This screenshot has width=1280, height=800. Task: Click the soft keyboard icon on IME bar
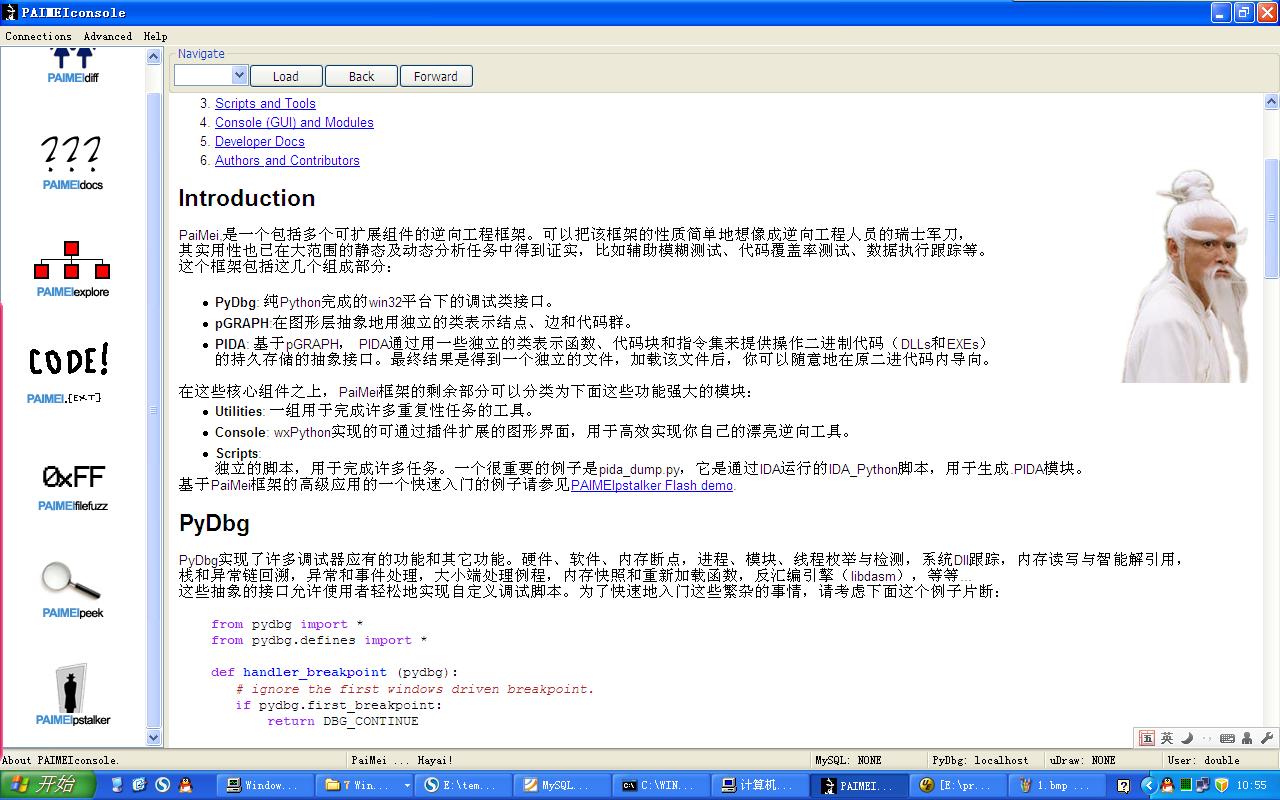pos(1227,739)
